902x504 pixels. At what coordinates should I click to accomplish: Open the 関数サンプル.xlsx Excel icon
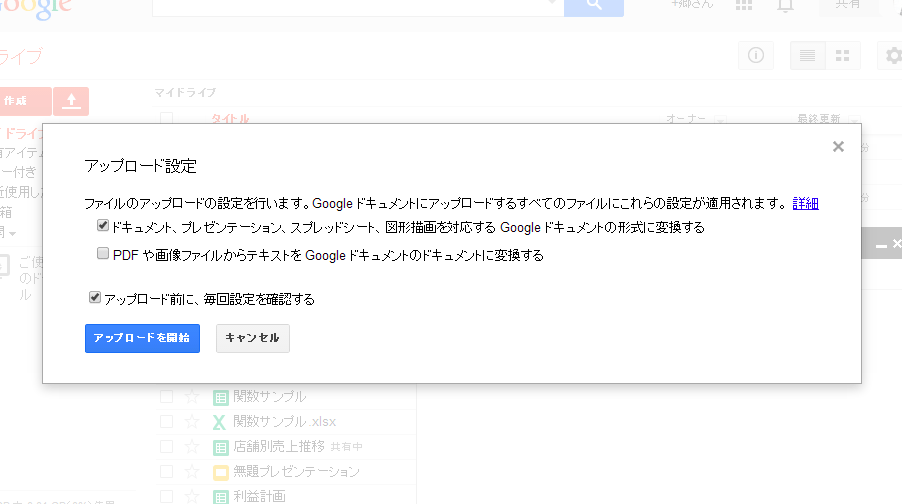coord(219,422)
